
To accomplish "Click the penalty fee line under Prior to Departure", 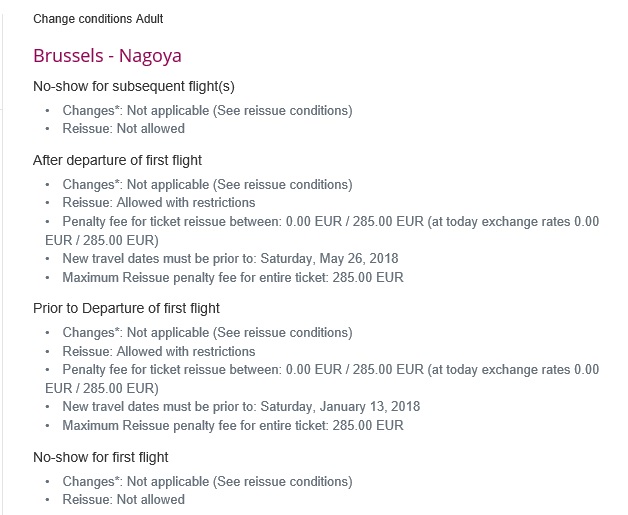I will (322, 379).
